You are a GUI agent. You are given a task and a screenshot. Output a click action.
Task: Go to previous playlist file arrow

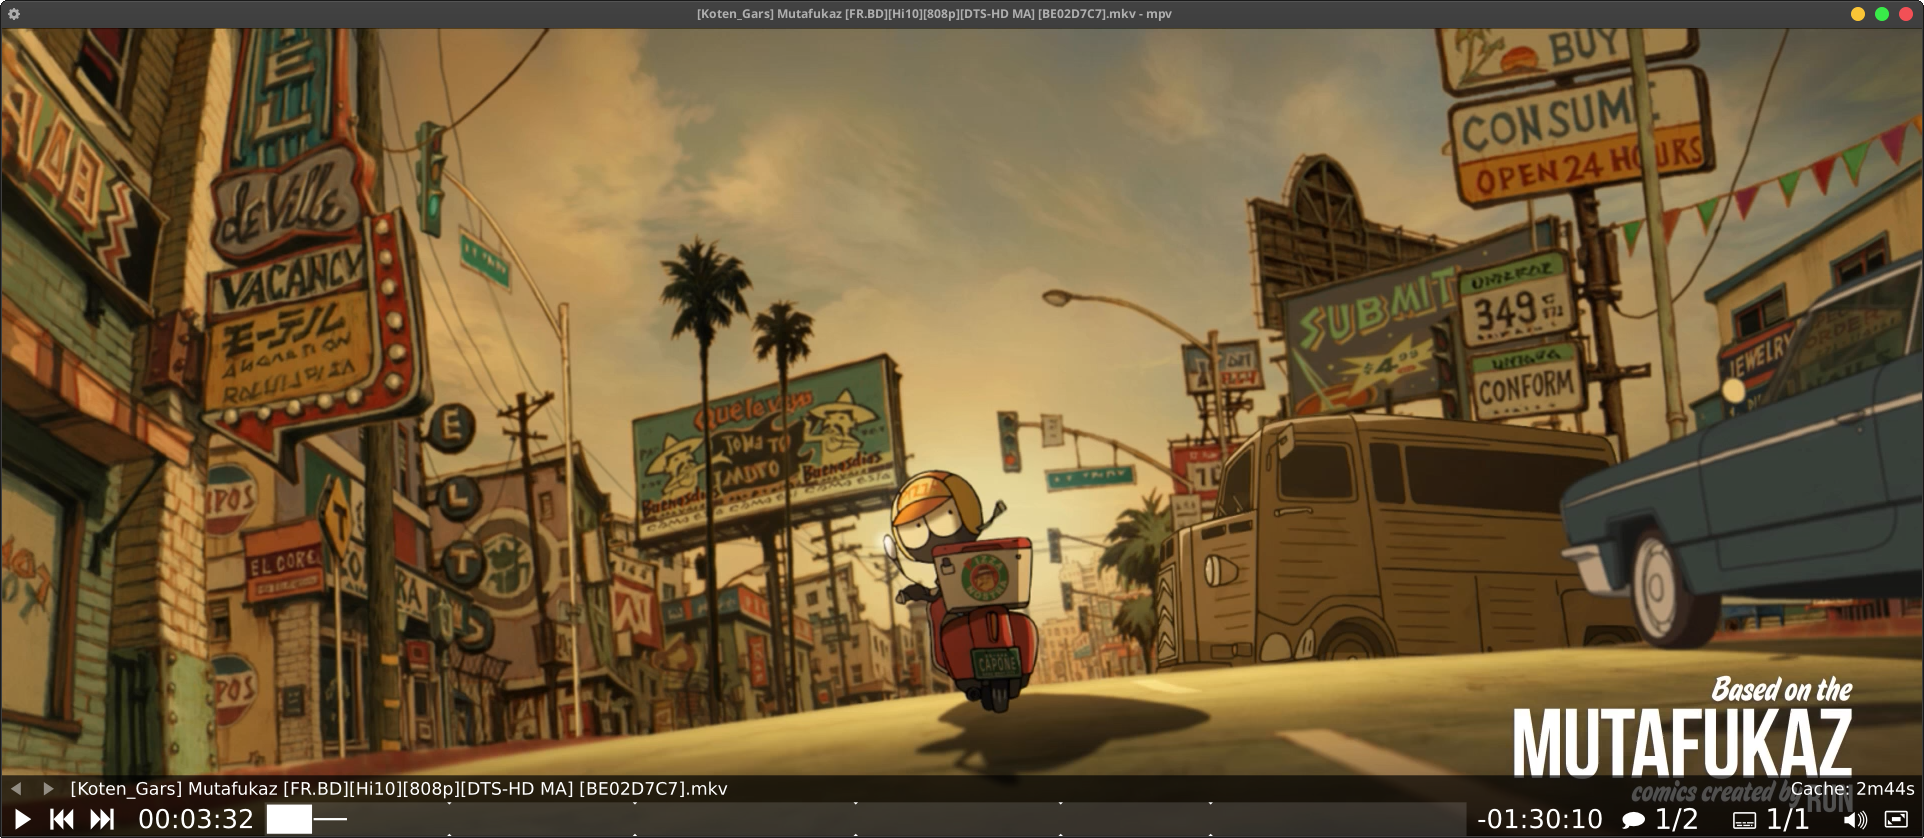point(16,789)
